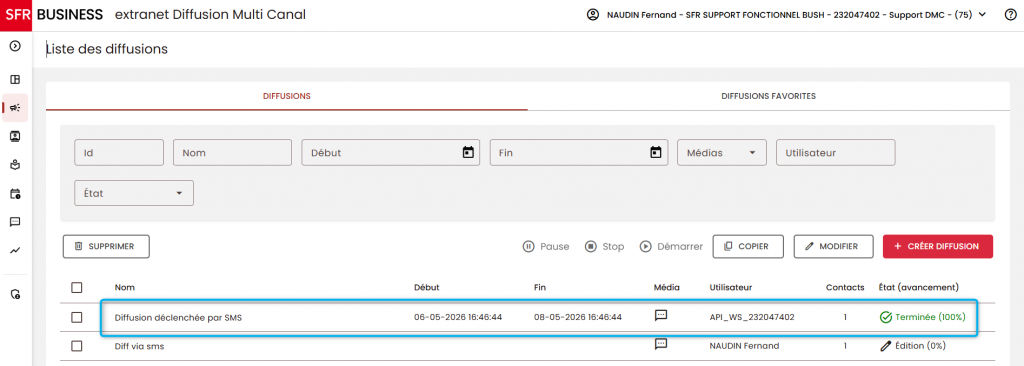
Task: Click the Média column header
Action: [x=666, y=287]
